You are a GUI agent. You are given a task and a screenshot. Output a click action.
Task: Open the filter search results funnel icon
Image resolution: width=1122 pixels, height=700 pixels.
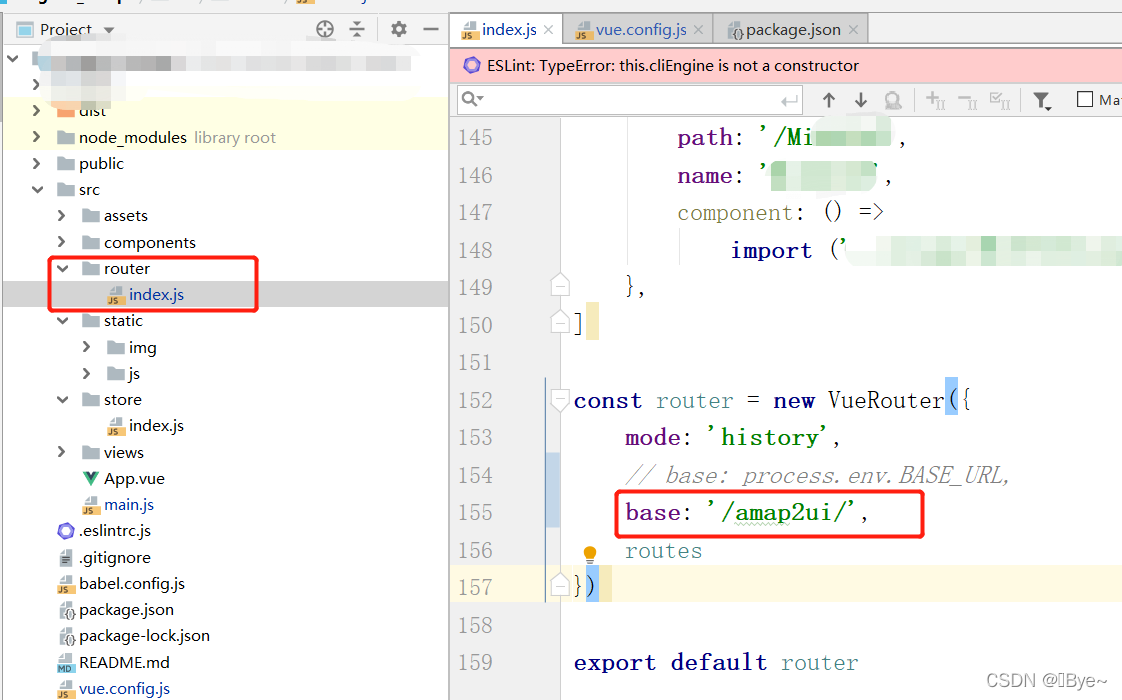(x=1041, y=99)
